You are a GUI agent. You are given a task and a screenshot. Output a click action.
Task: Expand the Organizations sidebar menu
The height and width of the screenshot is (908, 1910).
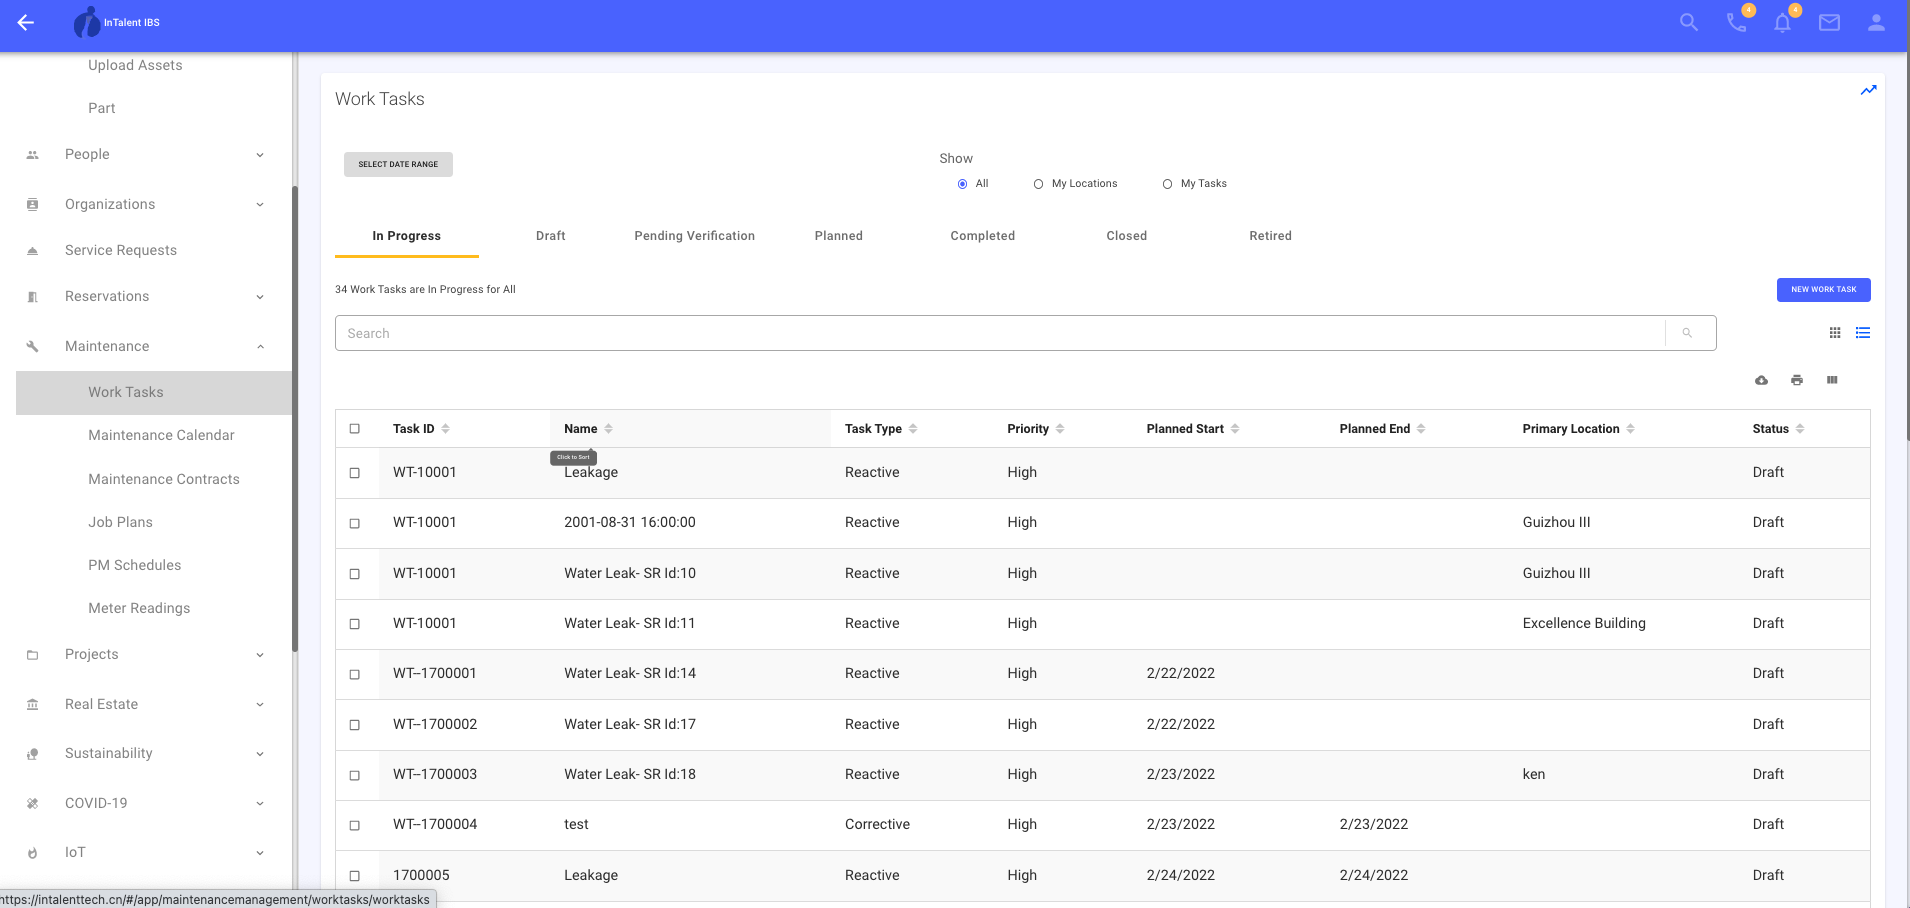click(260, 205)
